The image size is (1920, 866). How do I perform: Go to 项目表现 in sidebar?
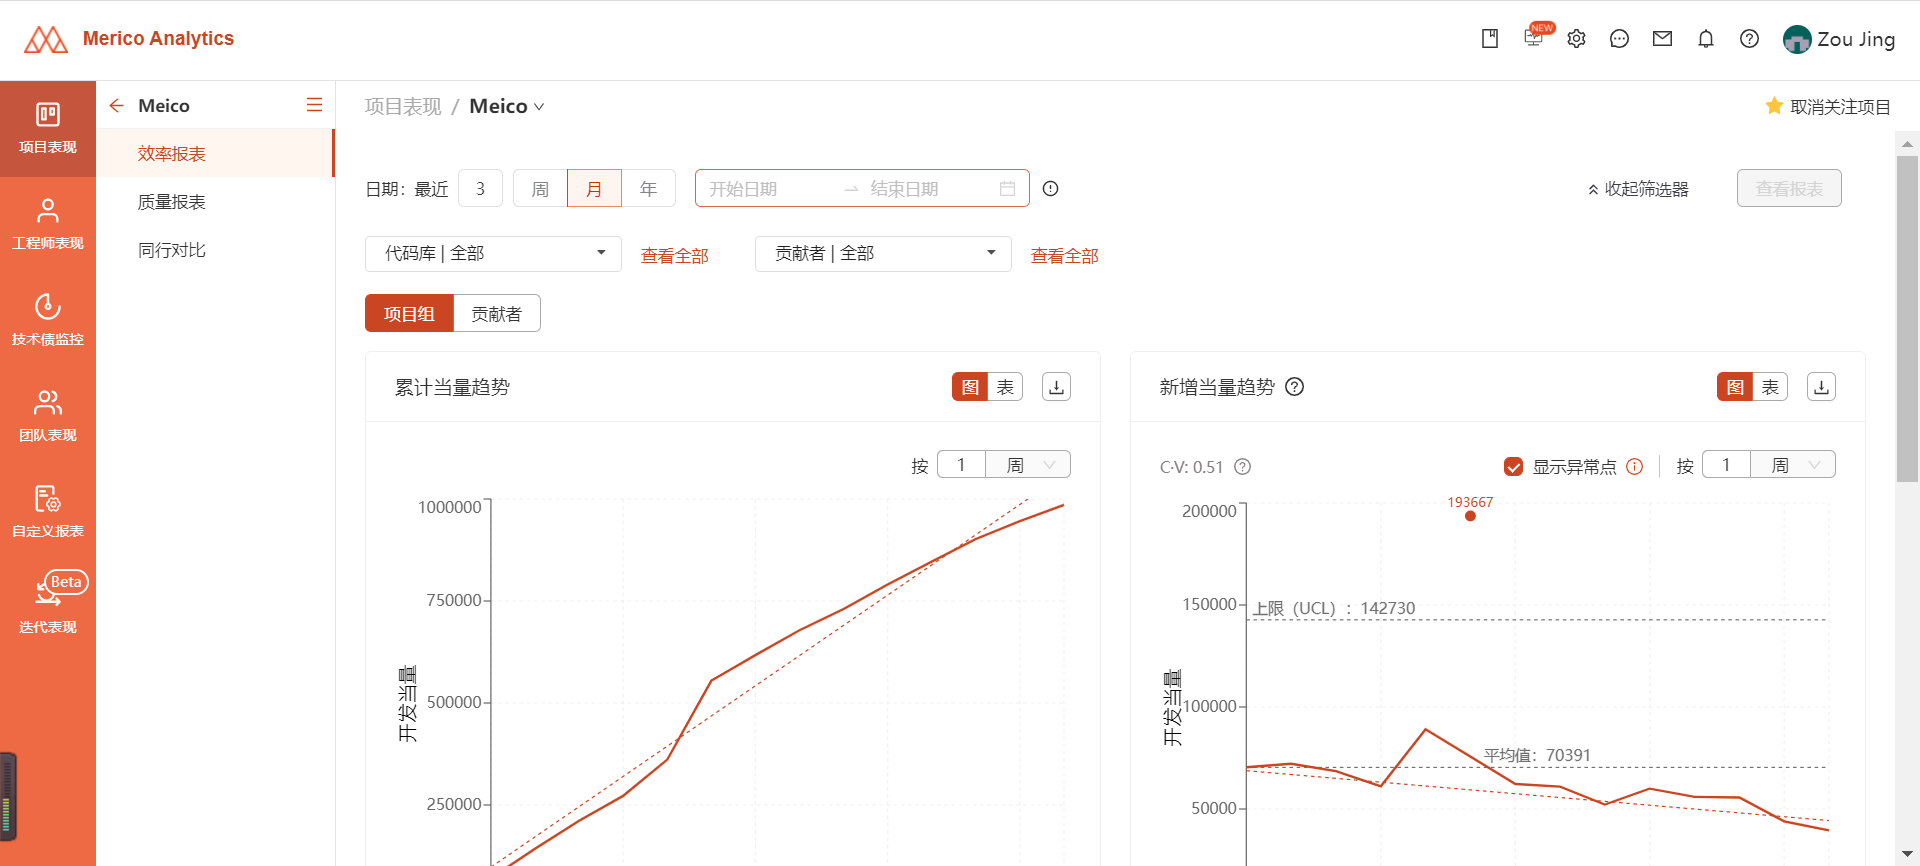(x=48, y=129)
